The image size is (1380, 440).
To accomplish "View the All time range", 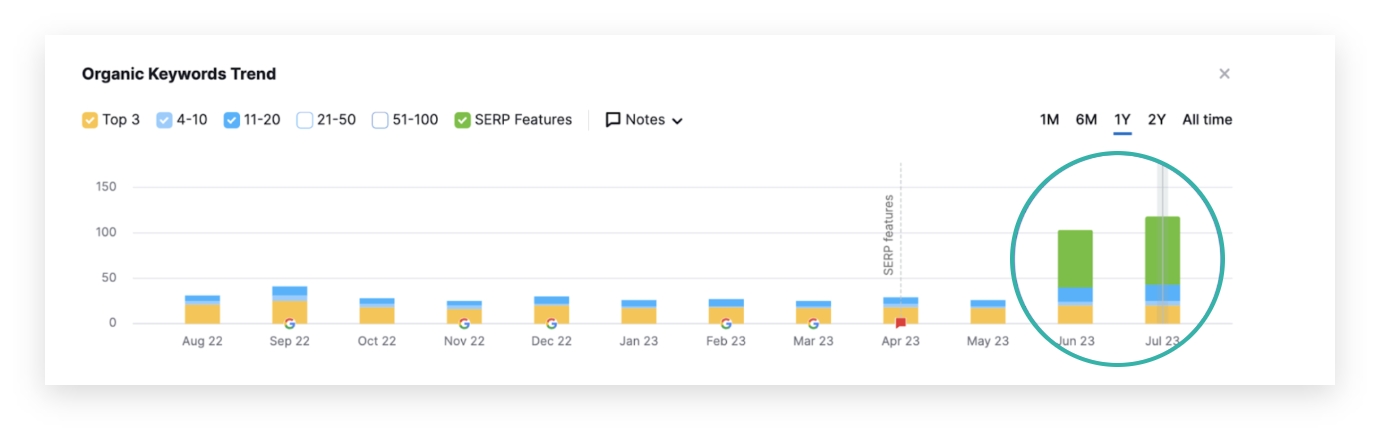I will (1207, 120).
